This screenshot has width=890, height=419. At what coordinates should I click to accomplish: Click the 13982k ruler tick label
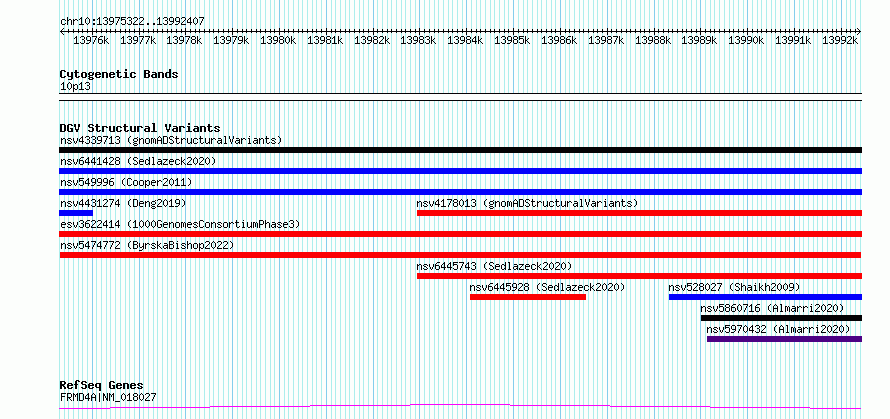(x=372, y=40)
